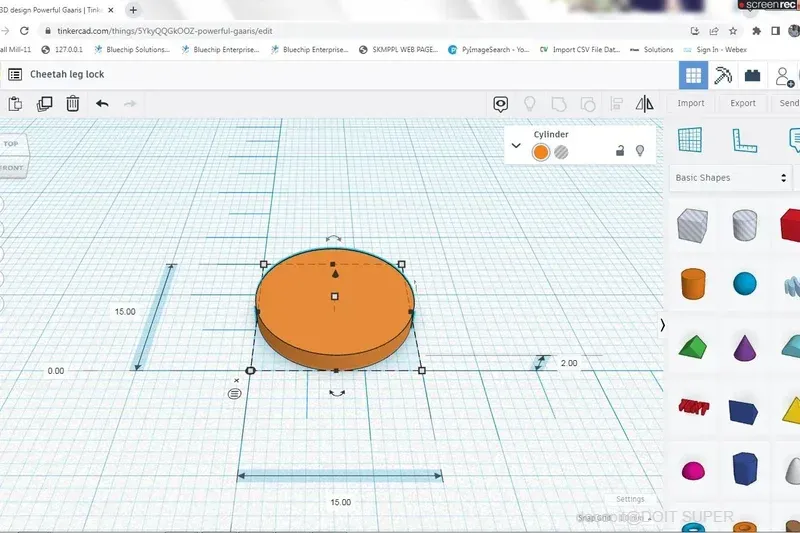Image resolution: width=800 pixels, height=533 pixels.
Task: Open the Basic Shapes dropdown
Action: coord(730,177)
